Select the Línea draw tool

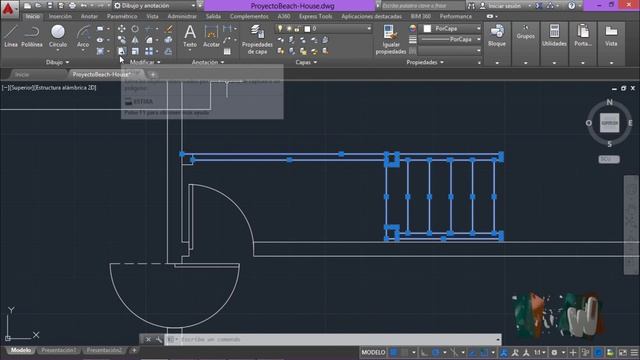pos(11,36)
